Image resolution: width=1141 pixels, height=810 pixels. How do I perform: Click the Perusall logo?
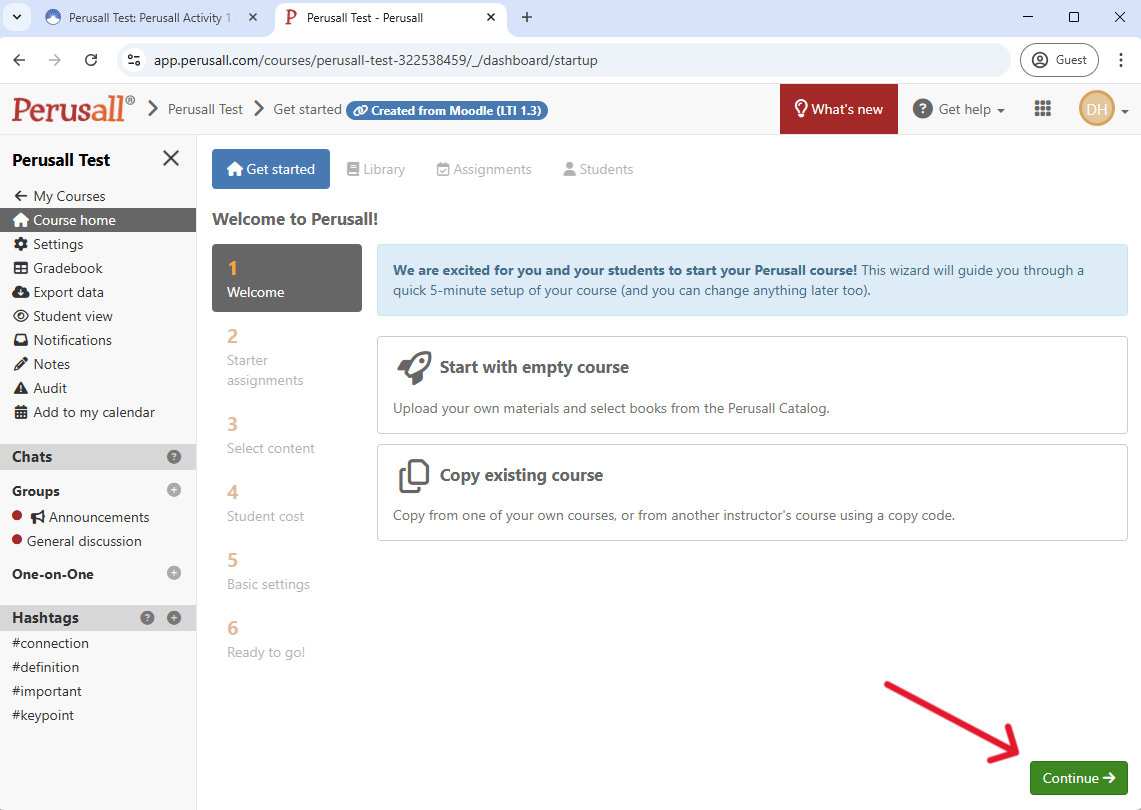point(71,108)
